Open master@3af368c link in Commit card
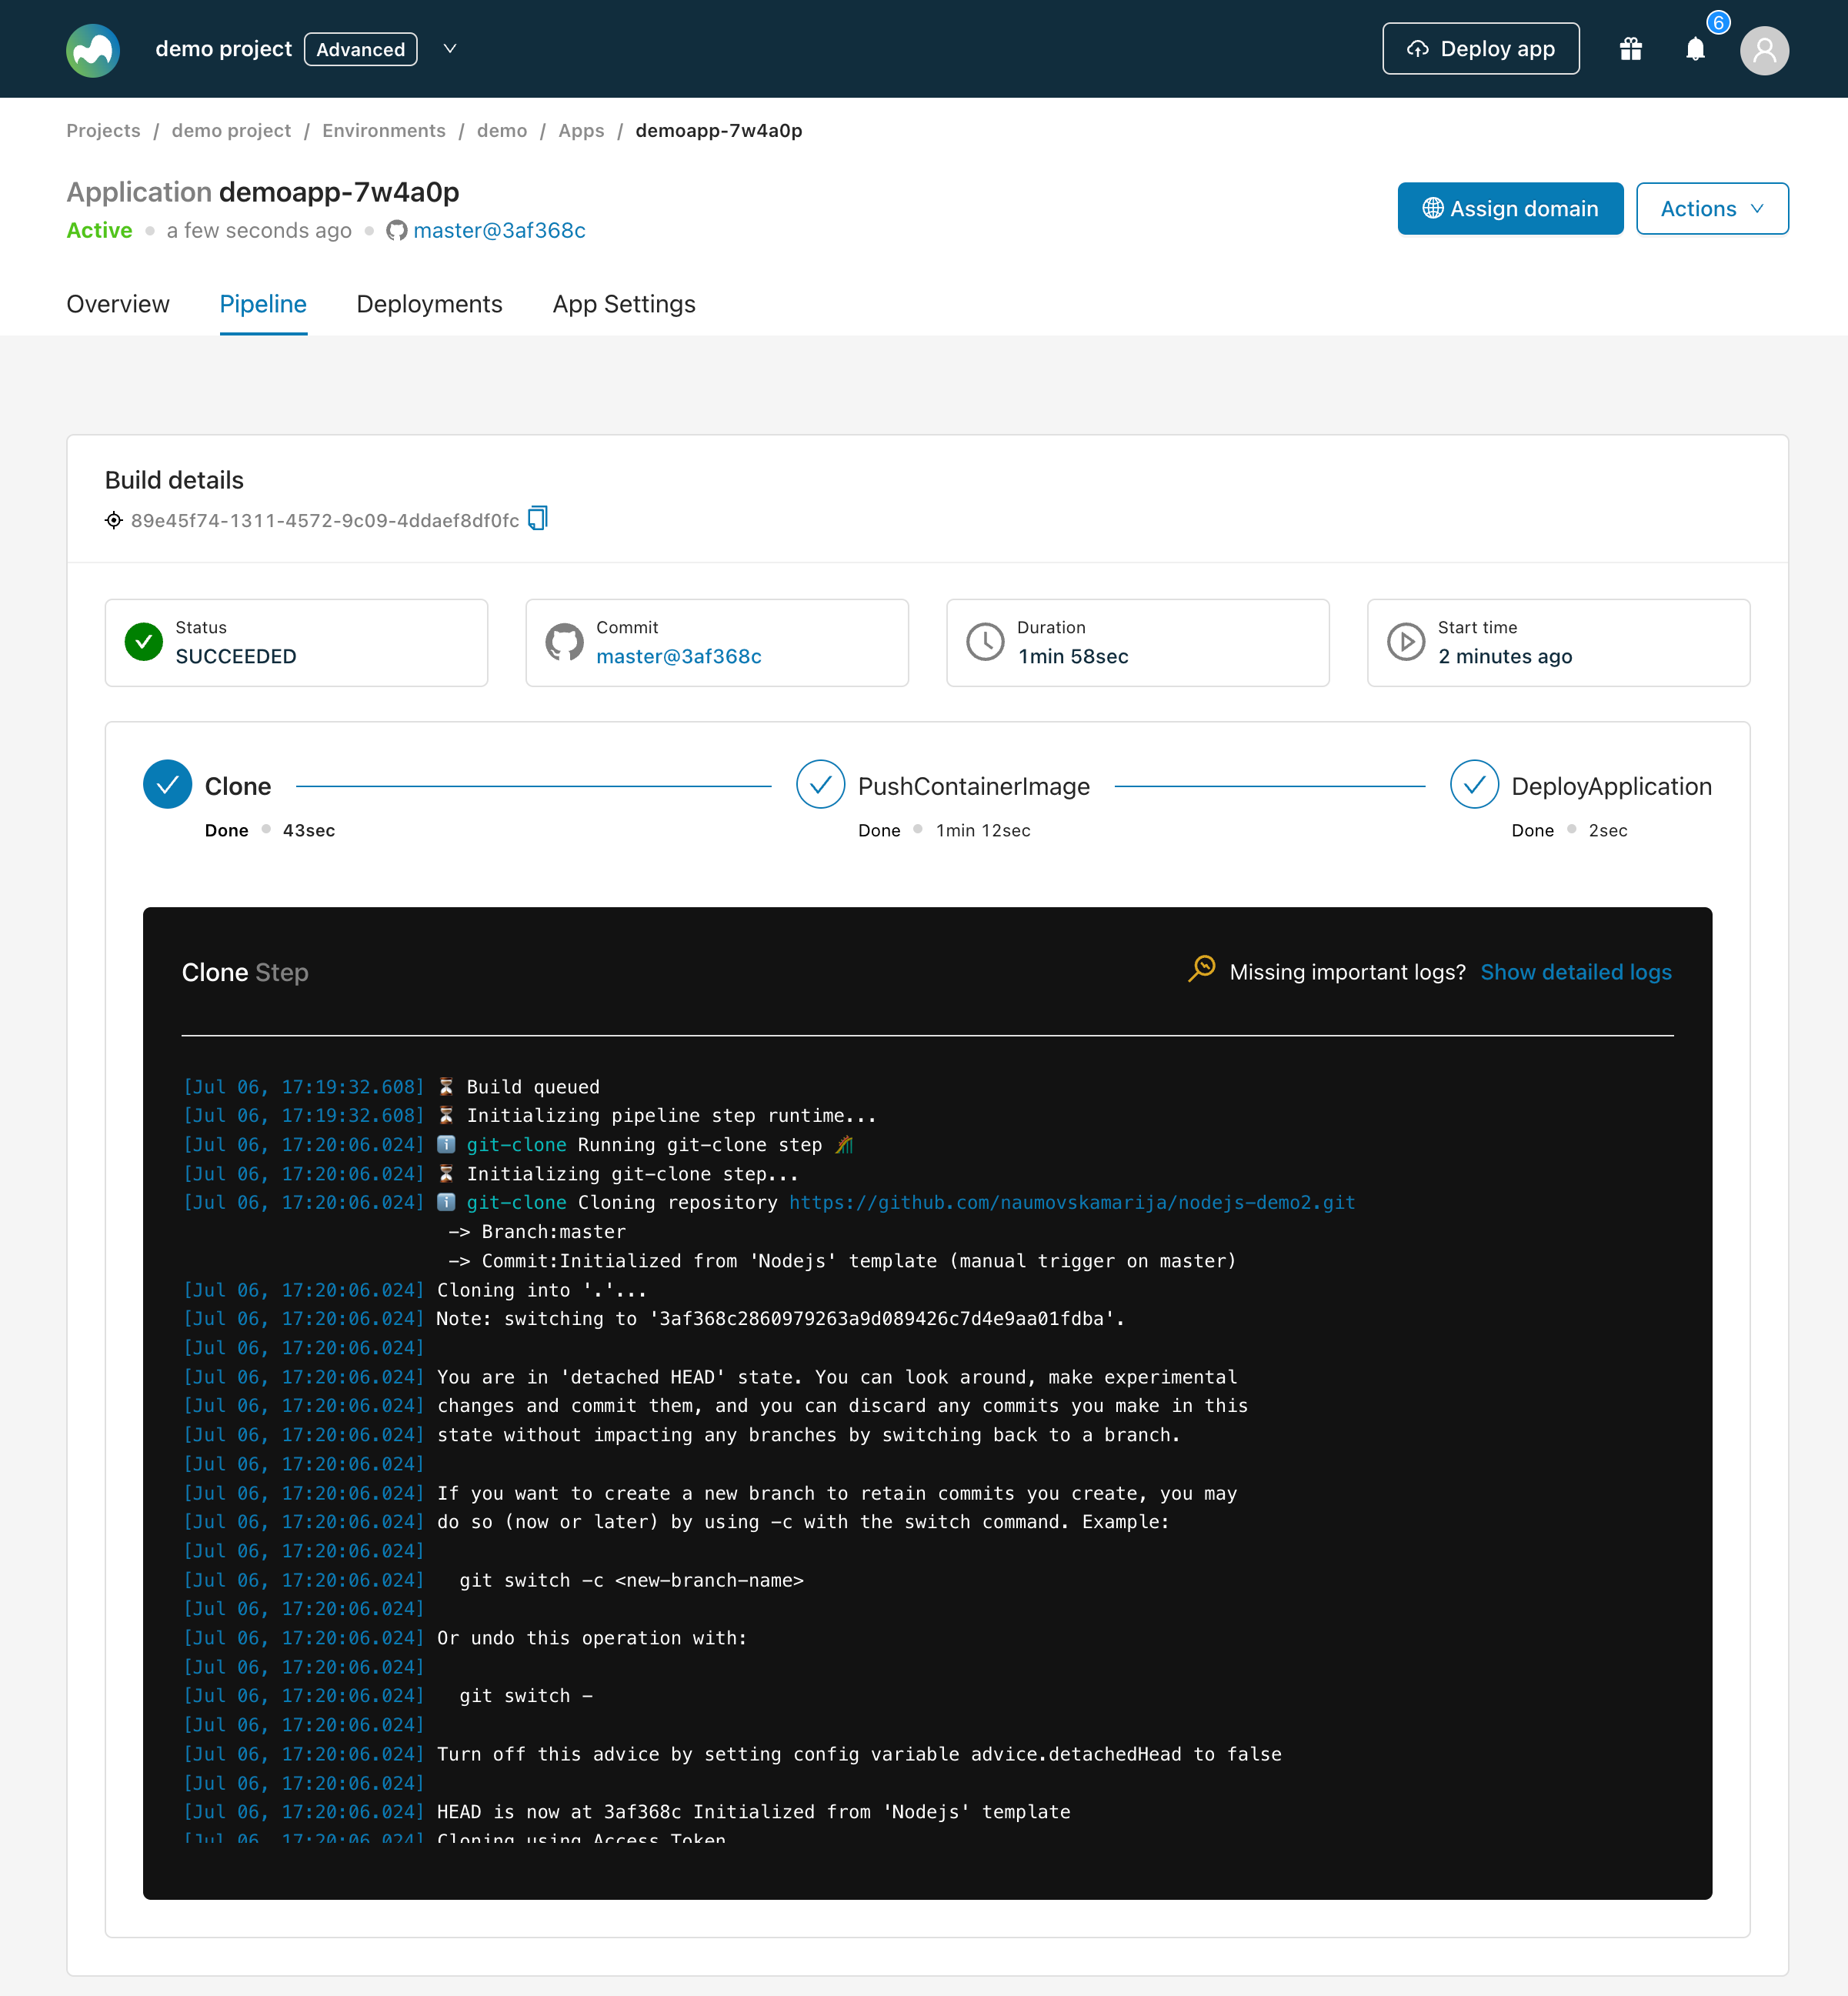 (x=679, y=657)
